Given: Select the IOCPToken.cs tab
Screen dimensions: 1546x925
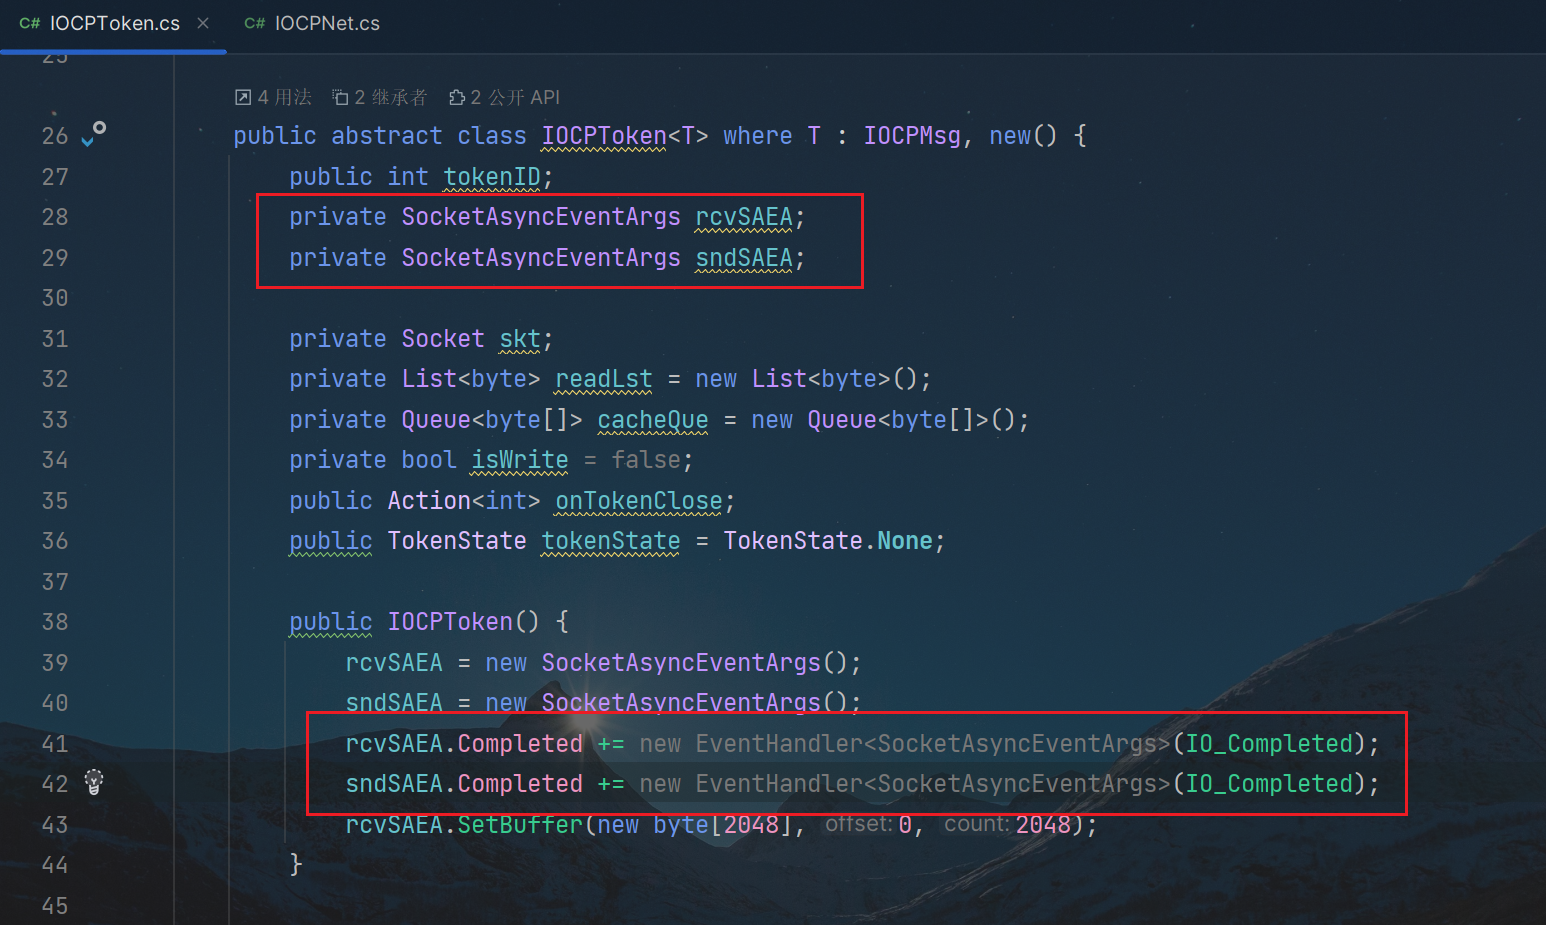Looking at the screenshot, I should (x=114, y=23).
